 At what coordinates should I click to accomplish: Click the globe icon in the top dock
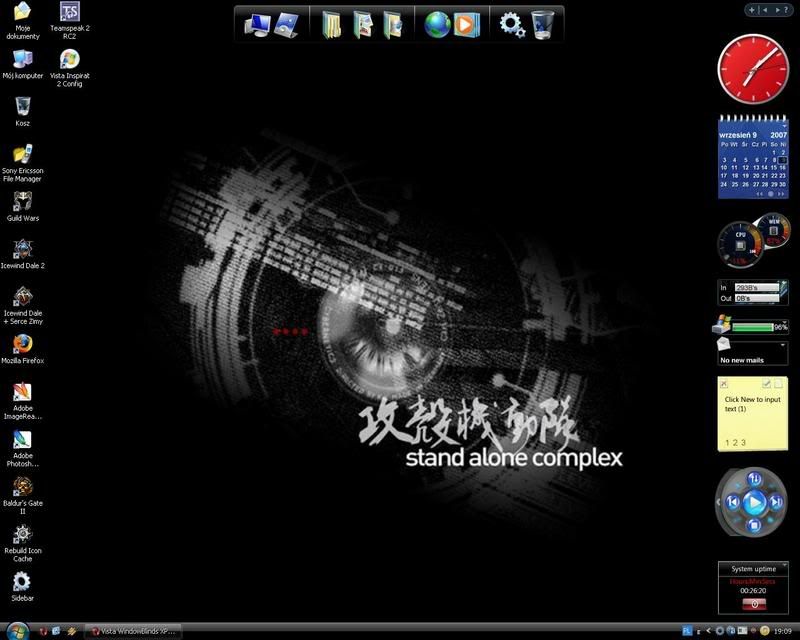tap(437, 24)
